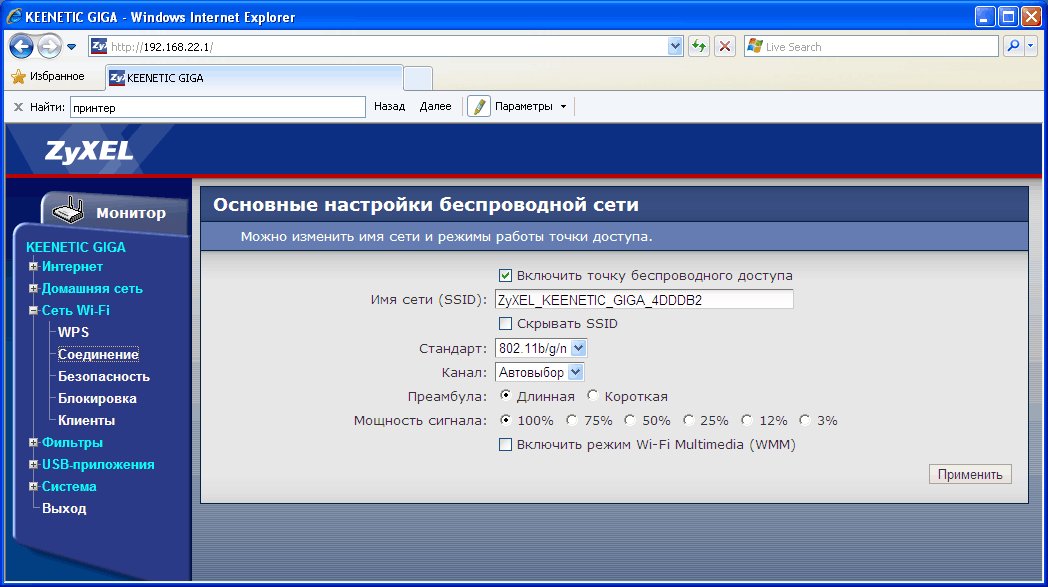Open recent pages dropdown next to Forward
This screenshot has width=1048, height=587.
[x=72, y=47]
